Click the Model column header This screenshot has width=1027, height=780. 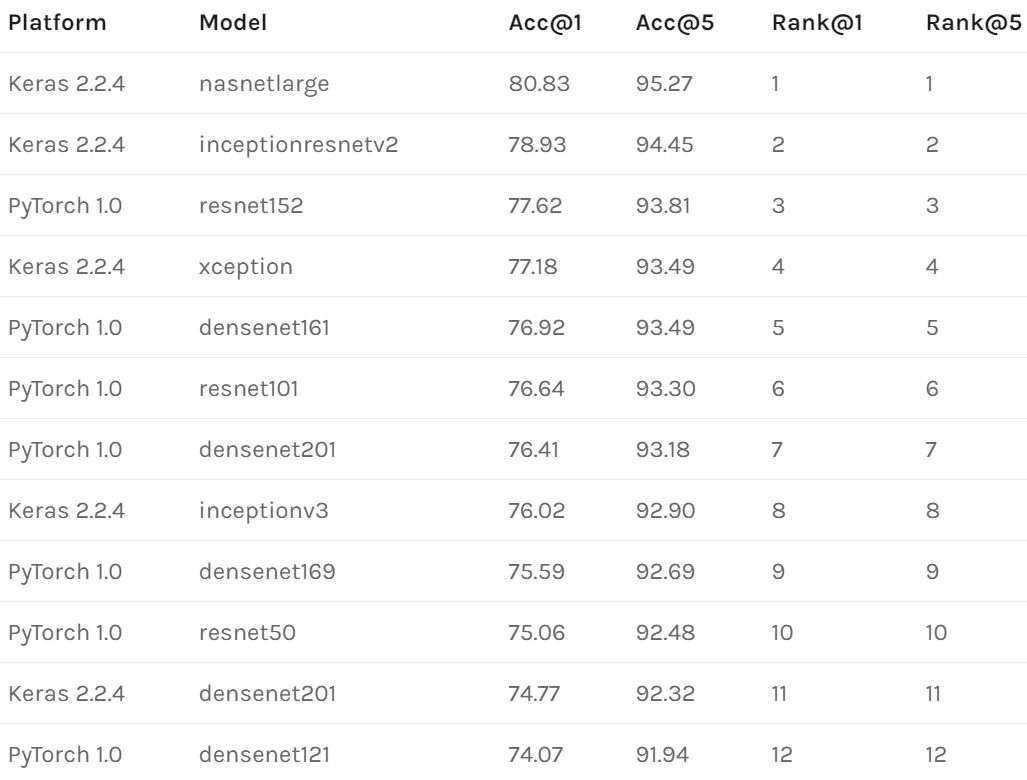point(233,23)
